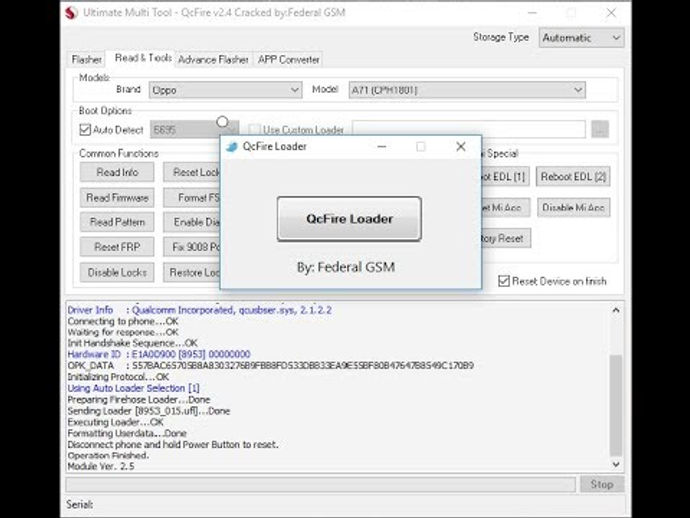This screenshot has height=518, width=690.
Task: Click the Reset Lock button
Action: coord(191,172)
